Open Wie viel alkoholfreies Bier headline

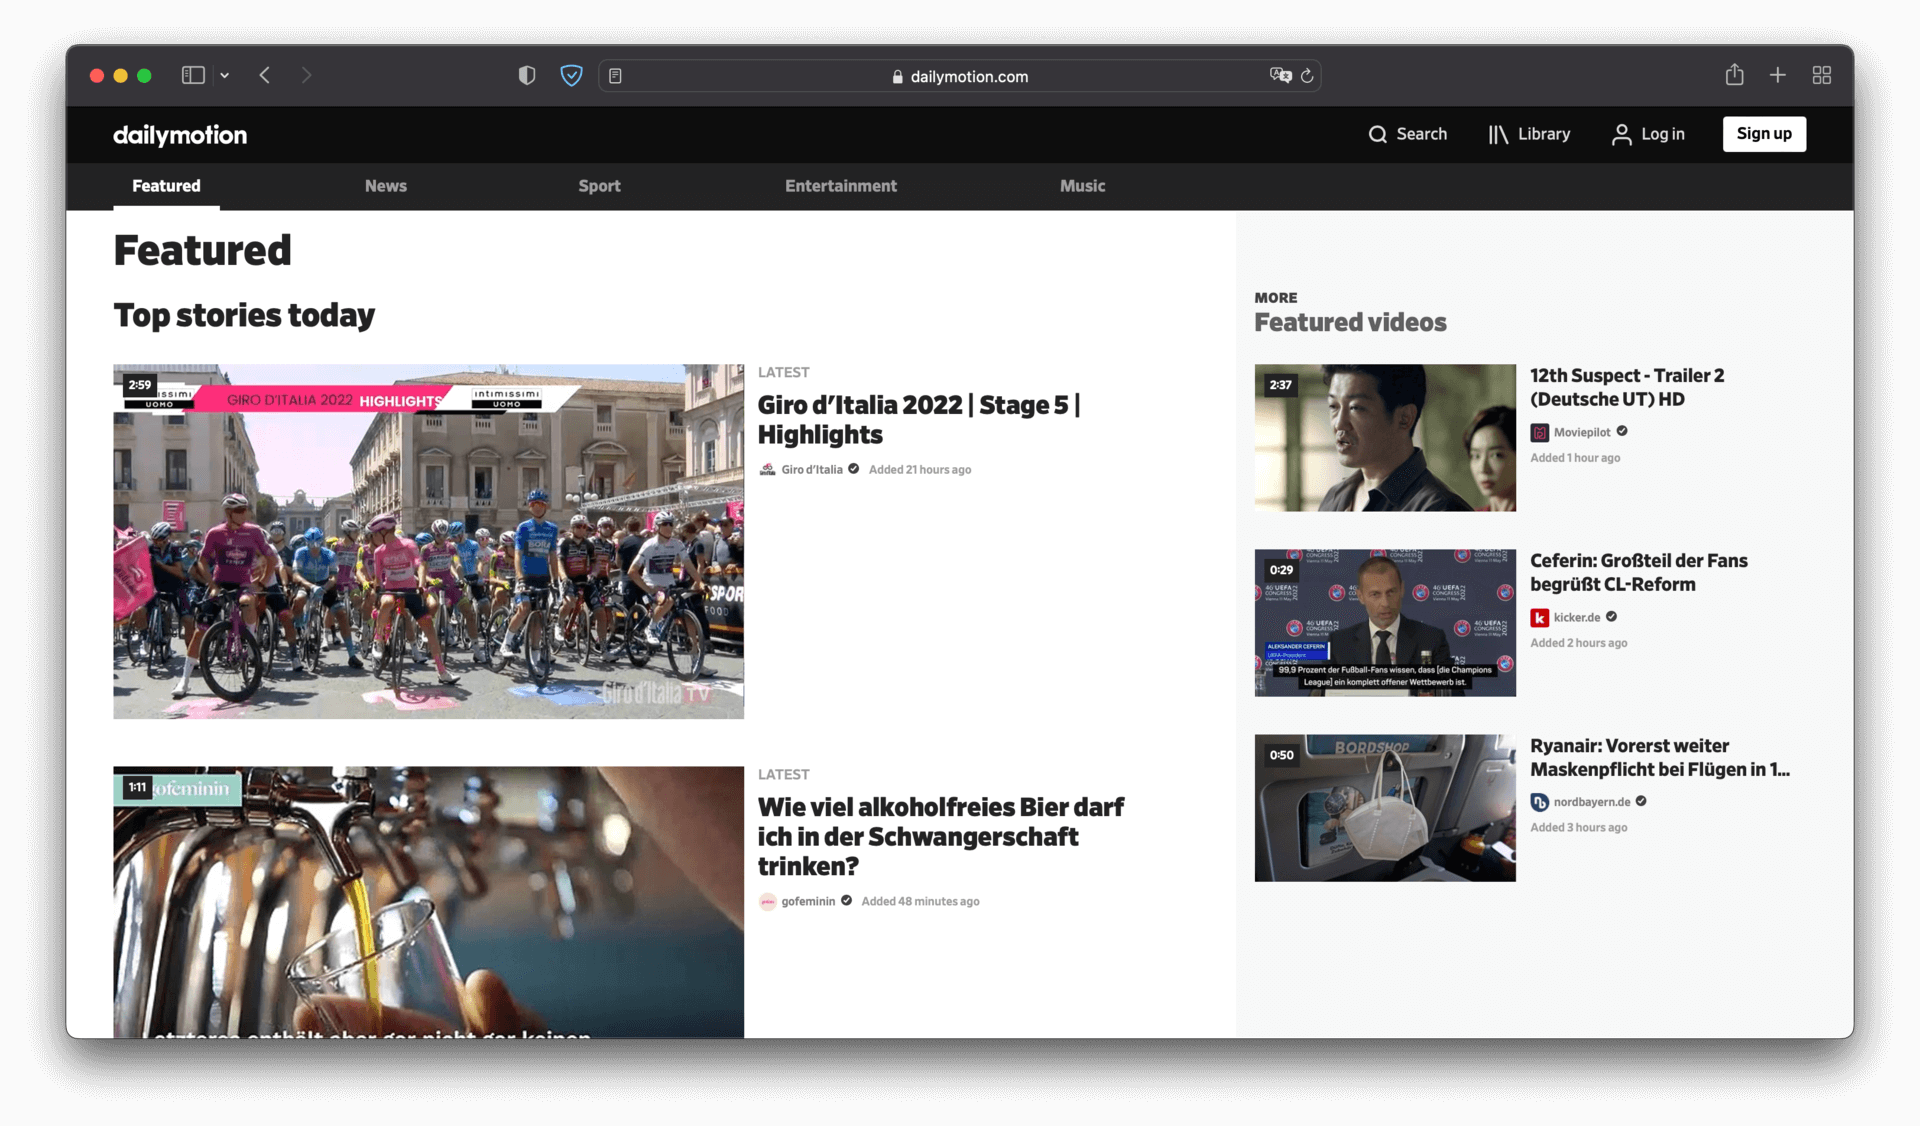click(940, 836)
